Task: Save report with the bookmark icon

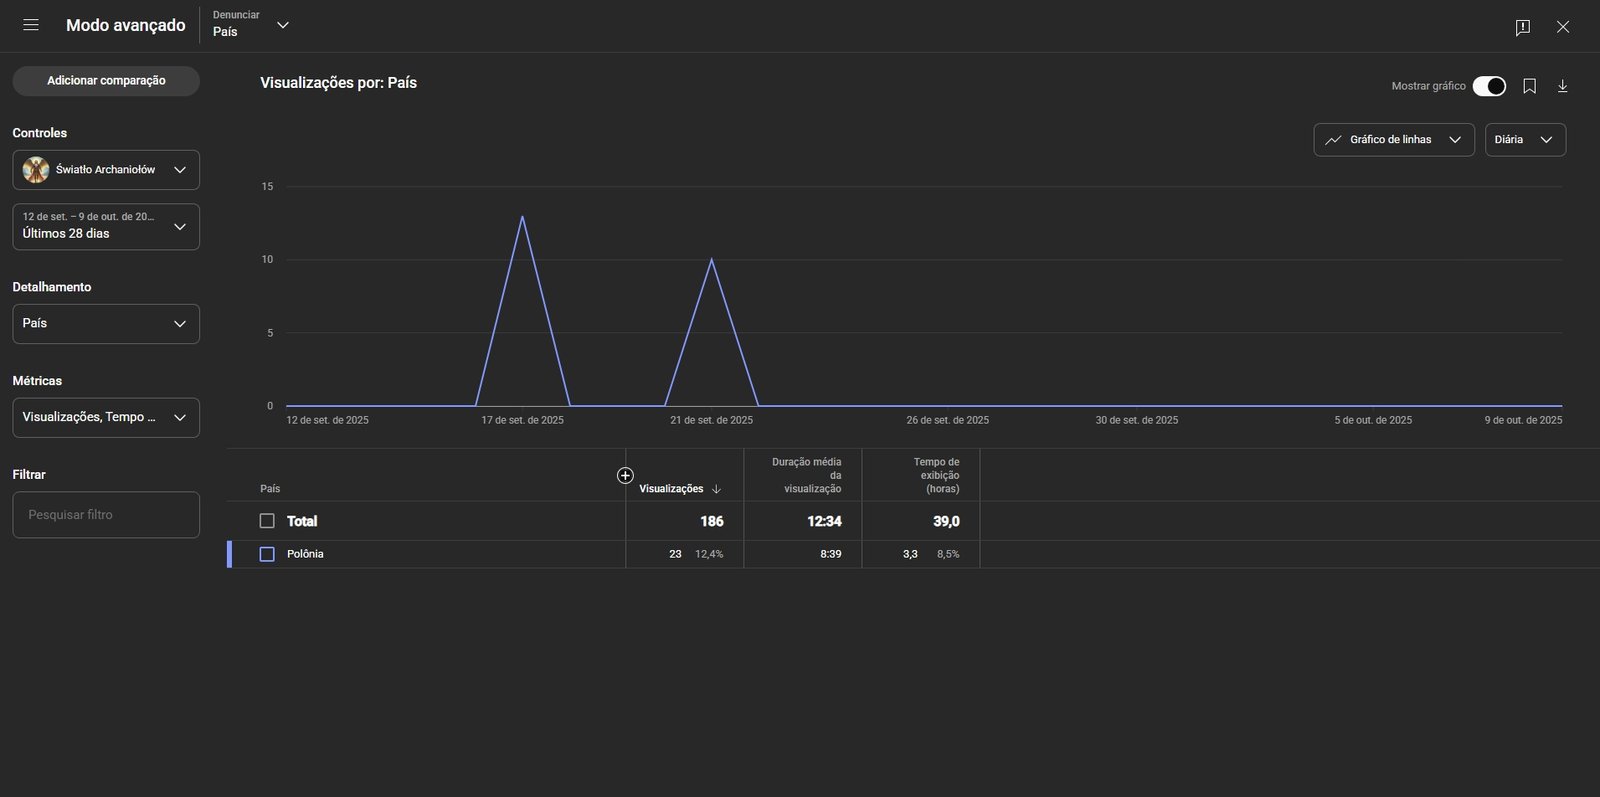Action: click(x=1529, y=86)
